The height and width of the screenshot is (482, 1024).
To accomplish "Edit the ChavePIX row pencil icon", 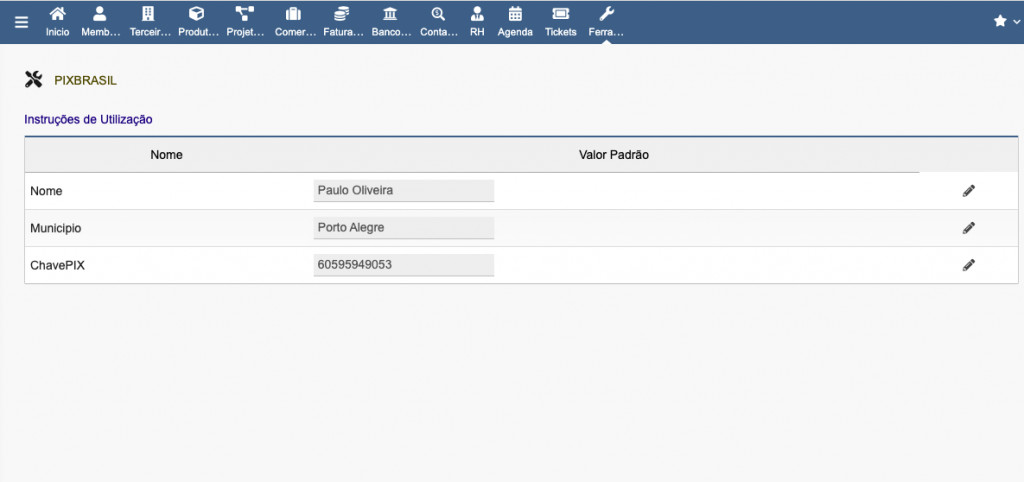I will click(x=968, y=265).
